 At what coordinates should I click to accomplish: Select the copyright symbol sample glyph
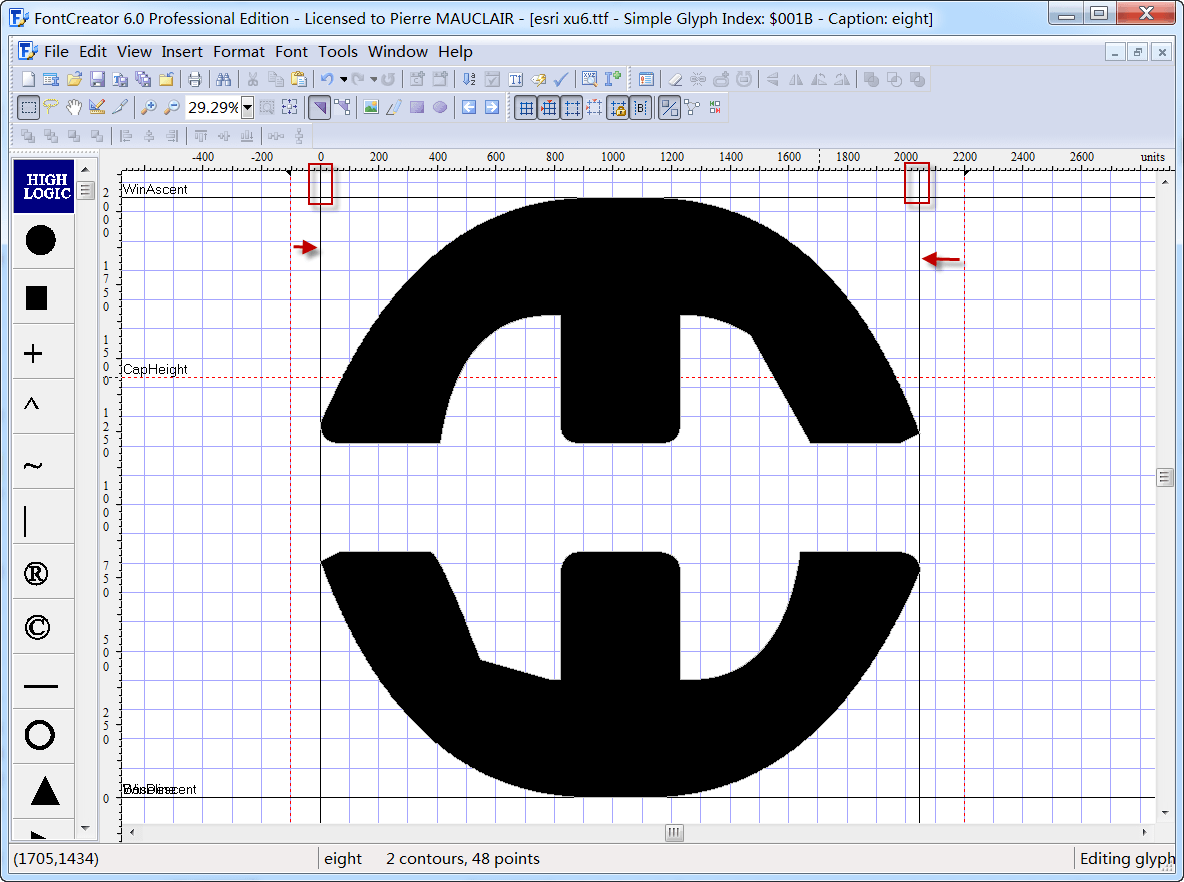[38, 628]
